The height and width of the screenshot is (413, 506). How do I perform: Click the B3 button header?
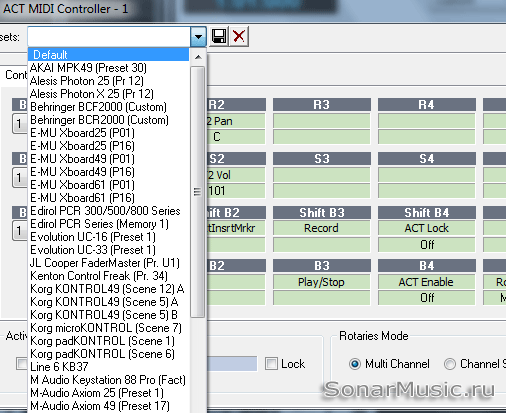coord(322,266)
